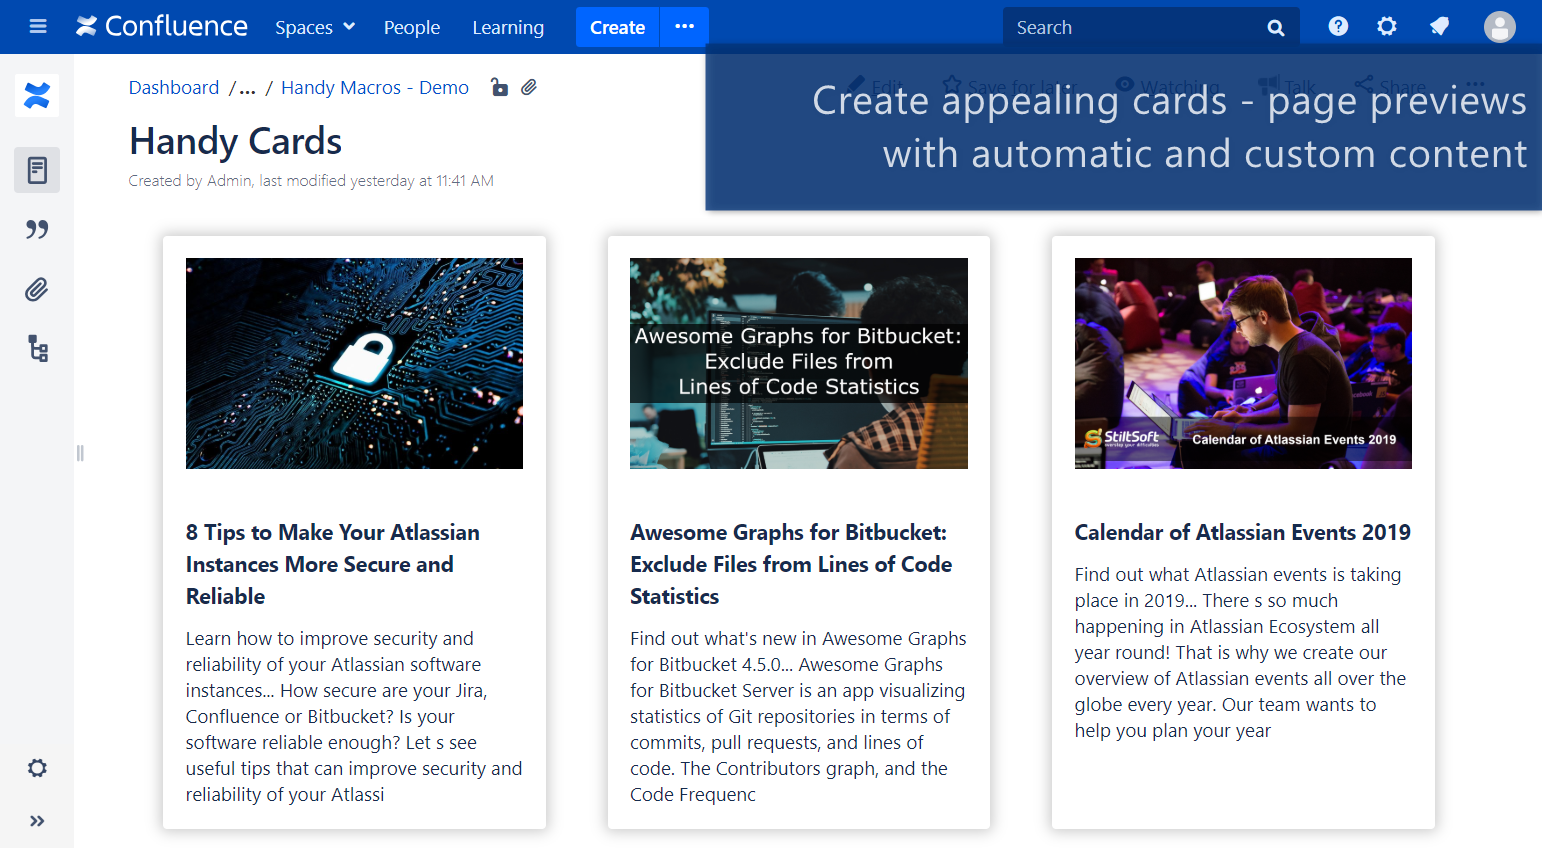Viewport: 1542px width, 848px height.
Task: Open Calendar of Atlassian Events 2019 title
Action: [1243, 532]
